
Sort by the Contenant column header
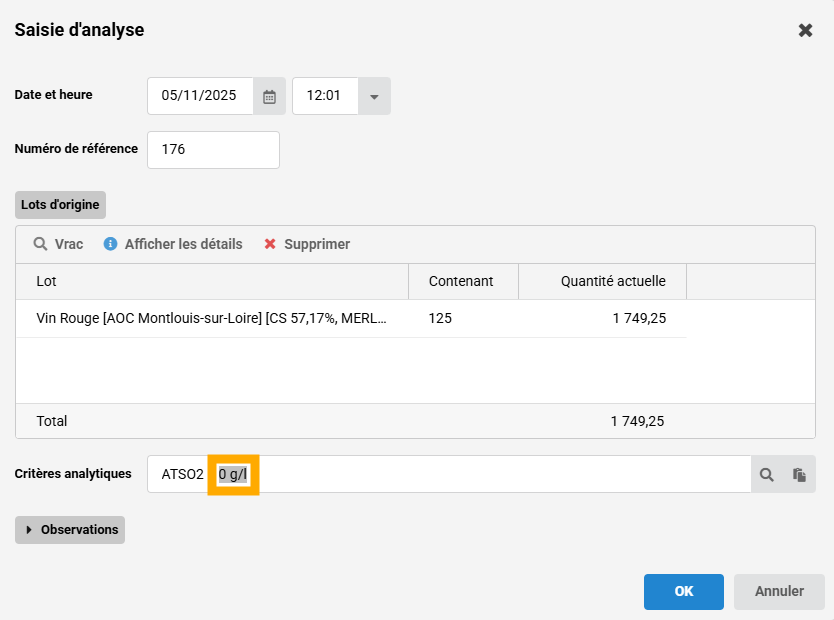pos(462,281)
